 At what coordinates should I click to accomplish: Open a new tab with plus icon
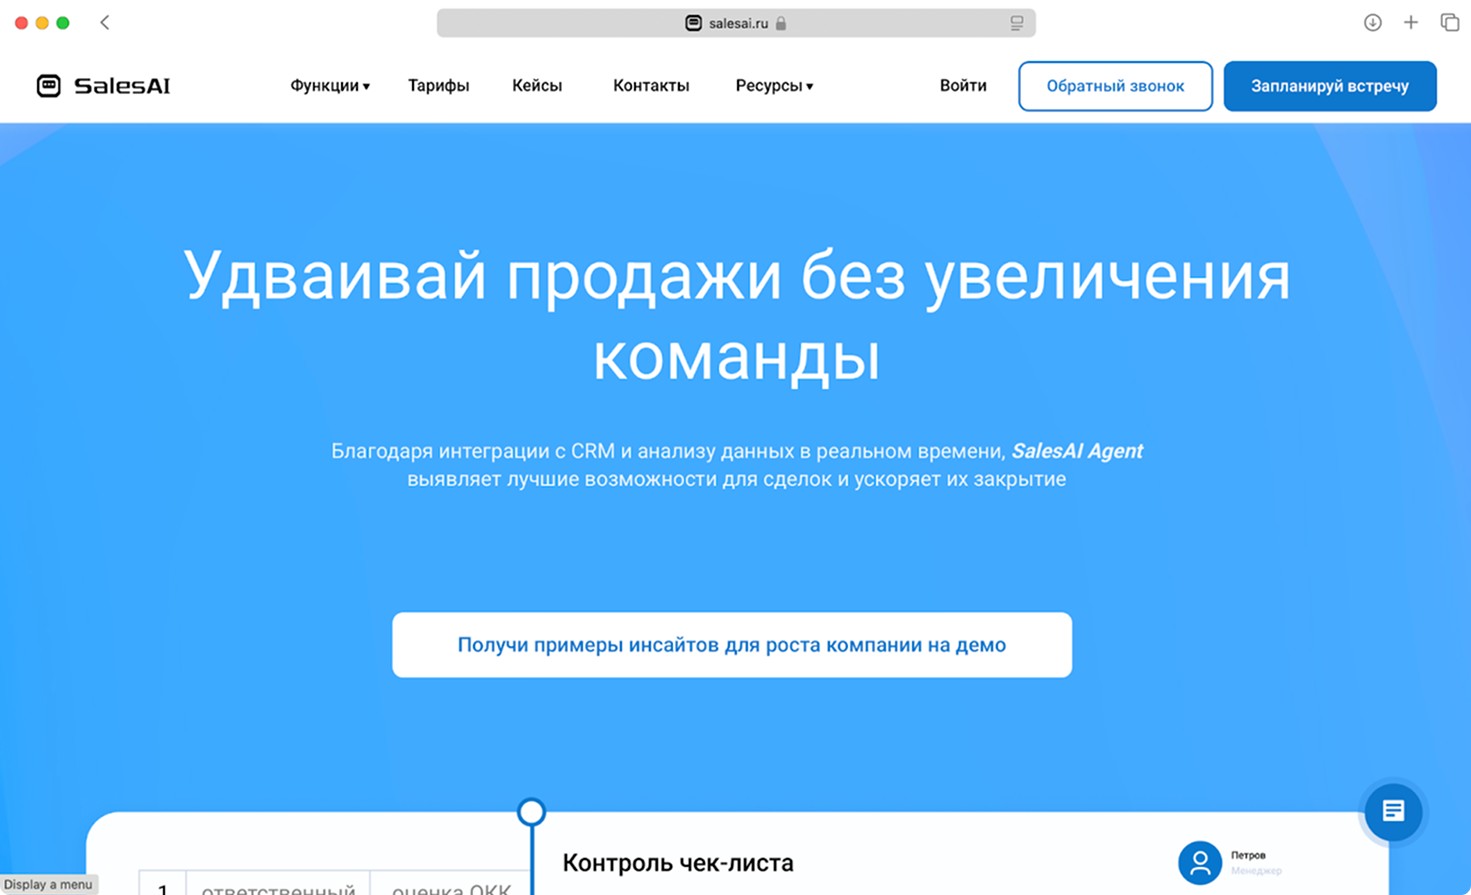pyautogui.click(x=1410, y=23)
